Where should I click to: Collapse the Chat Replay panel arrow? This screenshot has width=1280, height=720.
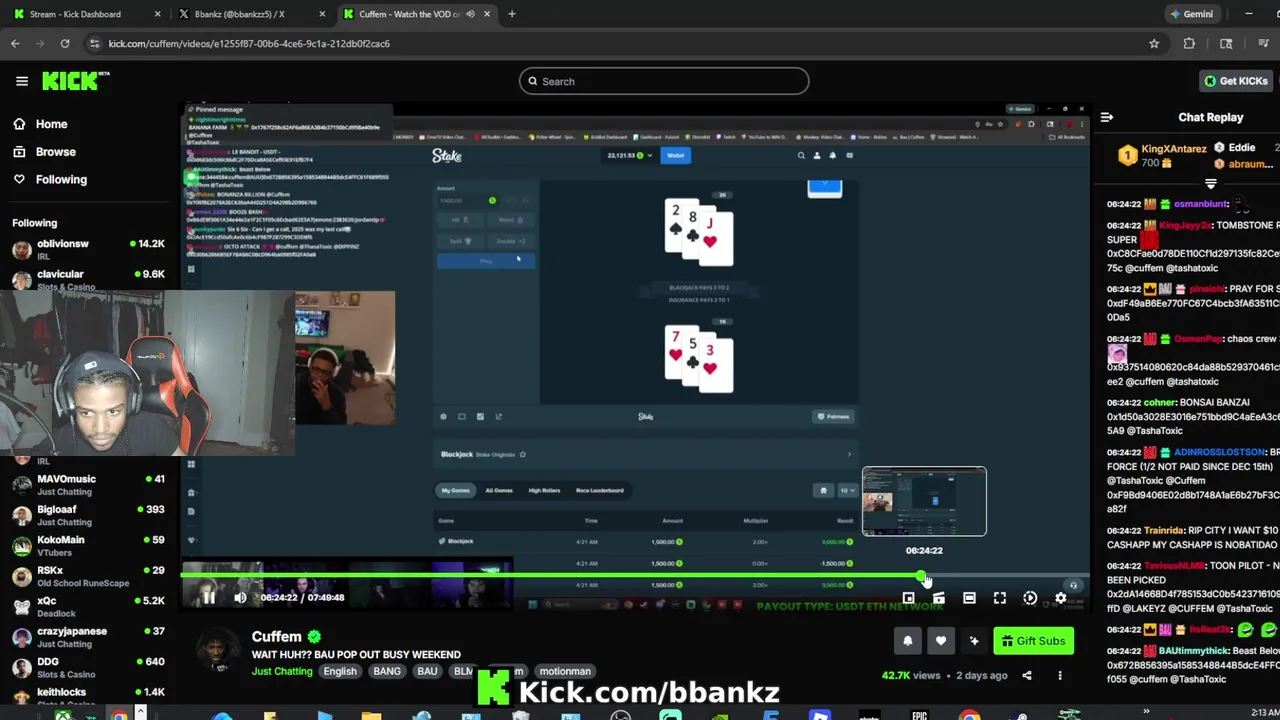coord(1107,117)
